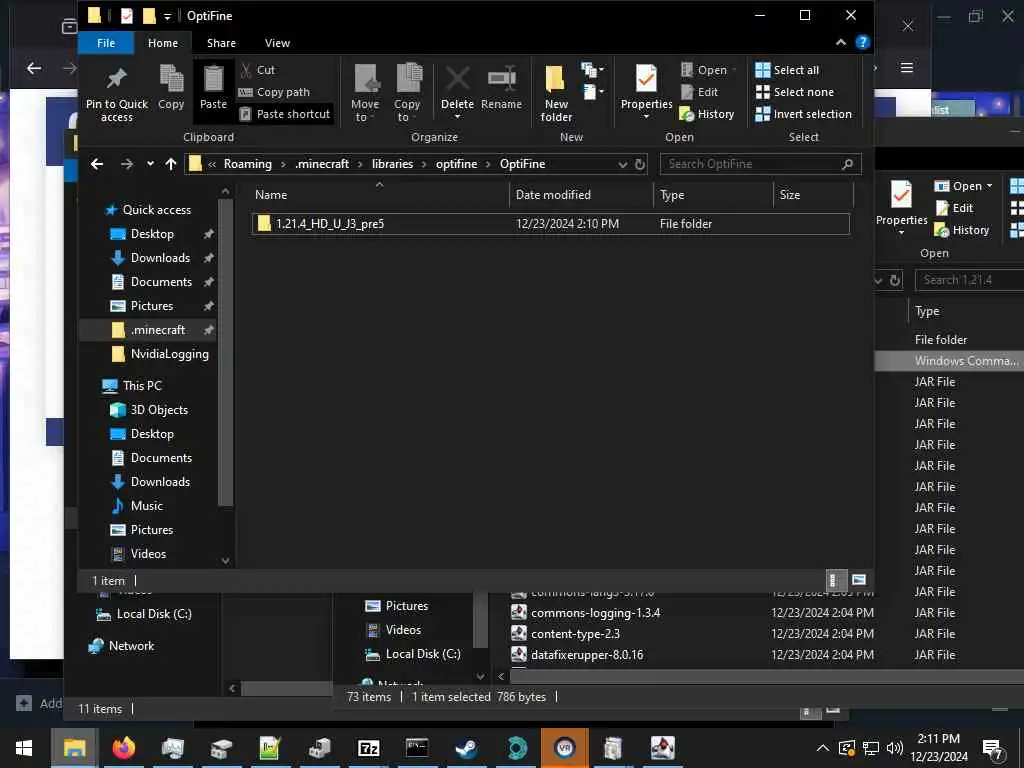Click Select all
The width and height of the screenshot is (1024, 768).
coord(787,70)
